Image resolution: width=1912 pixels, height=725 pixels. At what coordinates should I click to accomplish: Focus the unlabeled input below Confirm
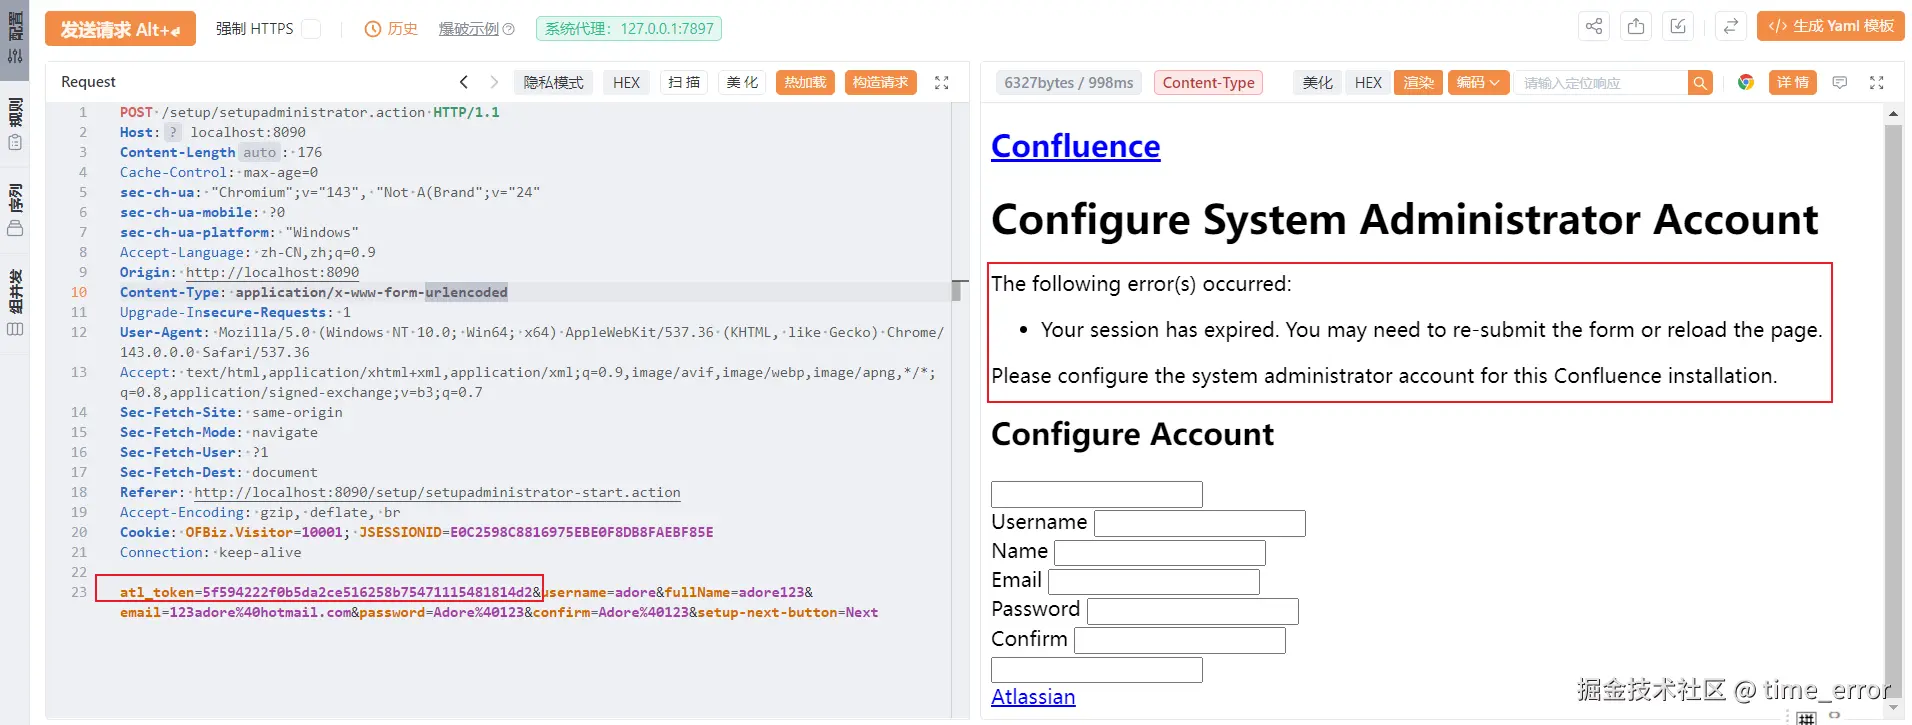pos(1097,670)
